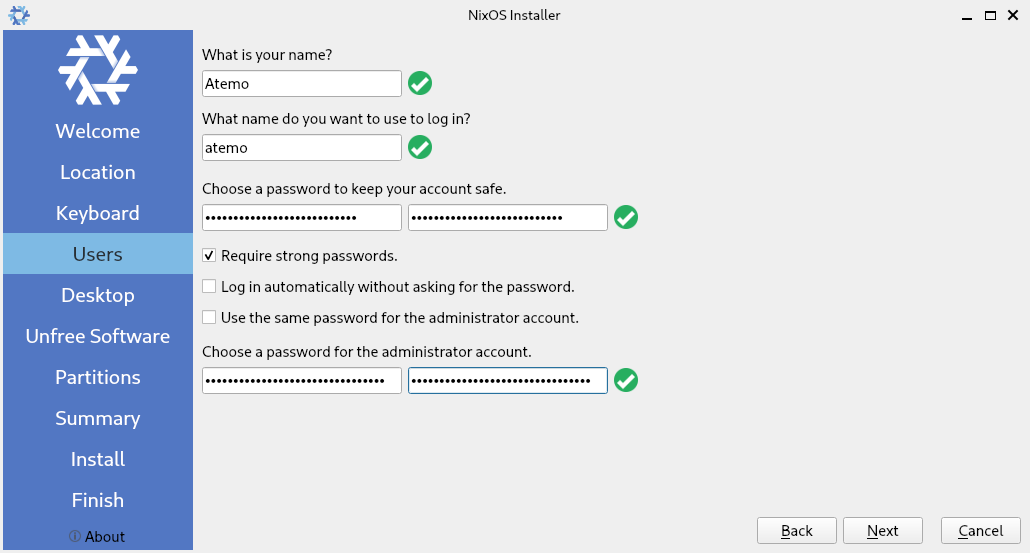The width and height of the screenshot is (1030, 553).
Task: Use same password for administrator account
Action: click(209, 318)
